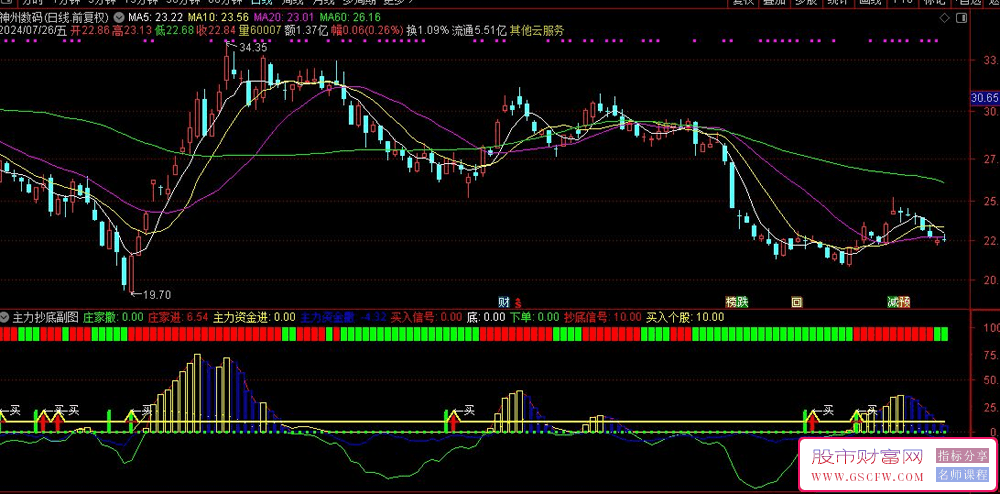This screenshot has height=494, width=1000.
Task: Click the 统计 button in top toolbar
Action: coord(837,2)
